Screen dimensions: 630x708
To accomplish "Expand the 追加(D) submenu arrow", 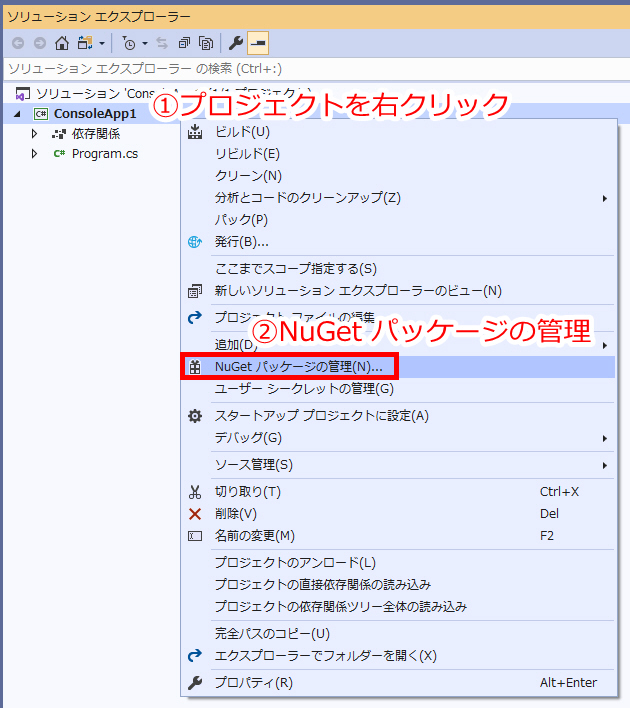I will (605, 346).
